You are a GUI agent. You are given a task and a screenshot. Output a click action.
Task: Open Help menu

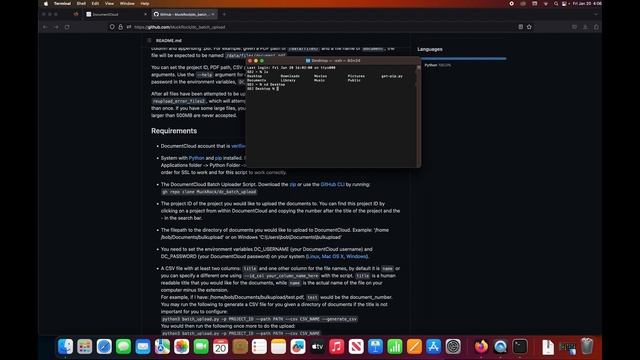tap(144, 3)
